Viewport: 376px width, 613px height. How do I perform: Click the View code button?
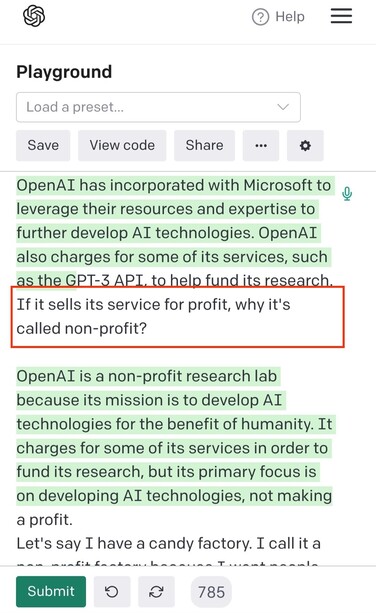122,145
